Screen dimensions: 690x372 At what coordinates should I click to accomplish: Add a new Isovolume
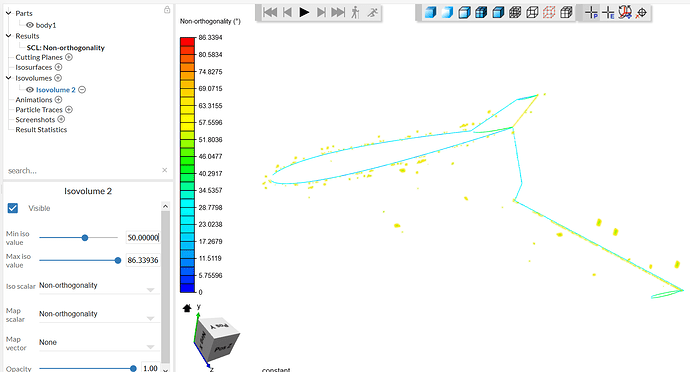coord(58,78)
